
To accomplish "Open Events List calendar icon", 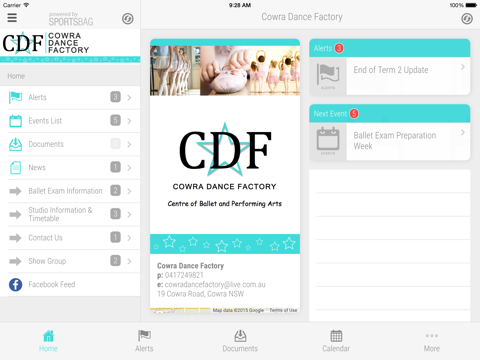I will 15,121.
